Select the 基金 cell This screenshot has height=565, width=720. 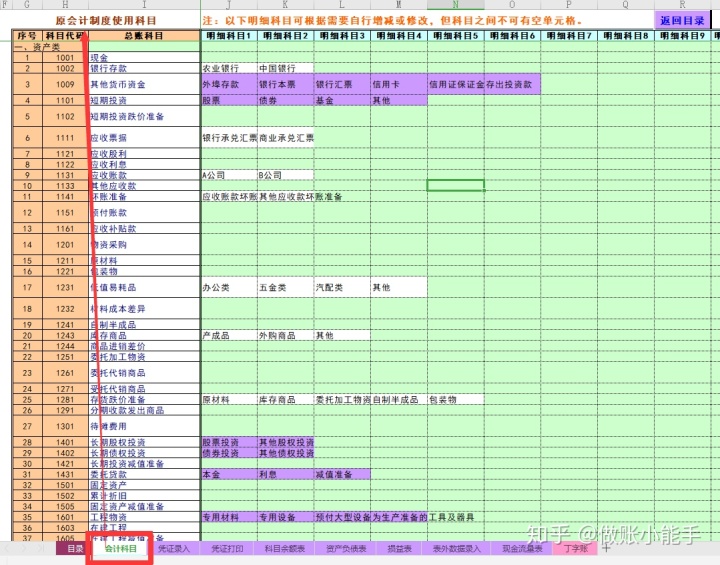[342, 100]
